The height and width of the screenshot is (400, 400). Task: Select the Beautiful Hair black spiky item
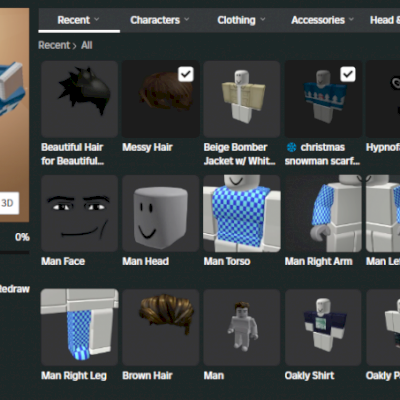(x=79, y=99)
